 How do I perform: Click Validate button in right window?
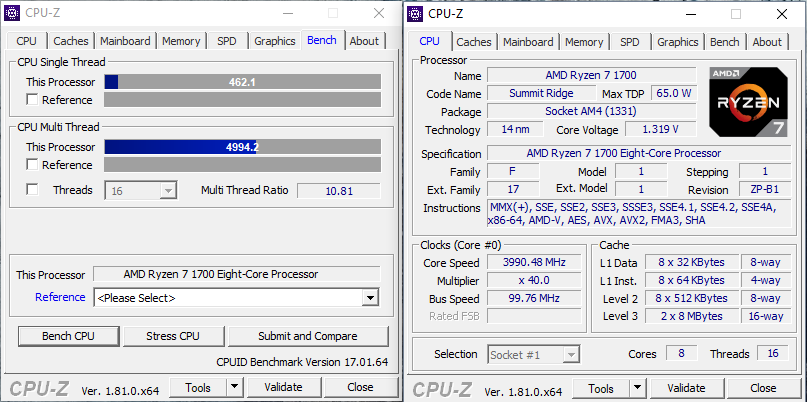click(x=686, y=388)
